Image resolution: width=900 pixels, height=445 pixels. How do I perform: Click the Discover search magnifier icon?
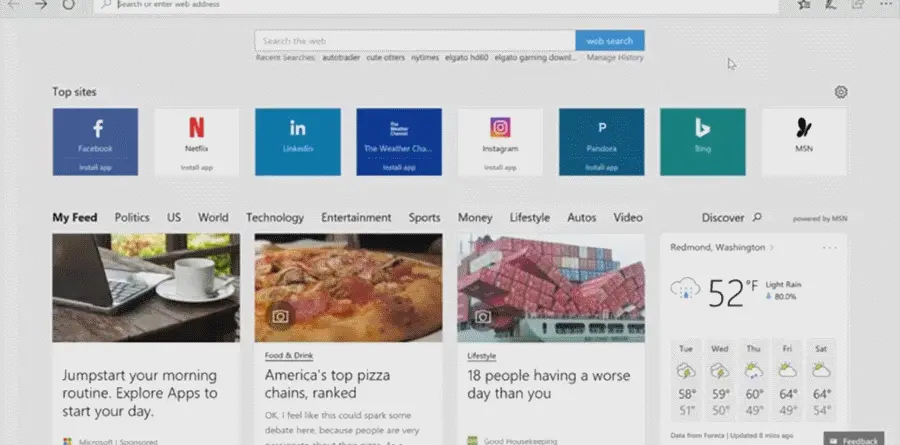point(757,217)
